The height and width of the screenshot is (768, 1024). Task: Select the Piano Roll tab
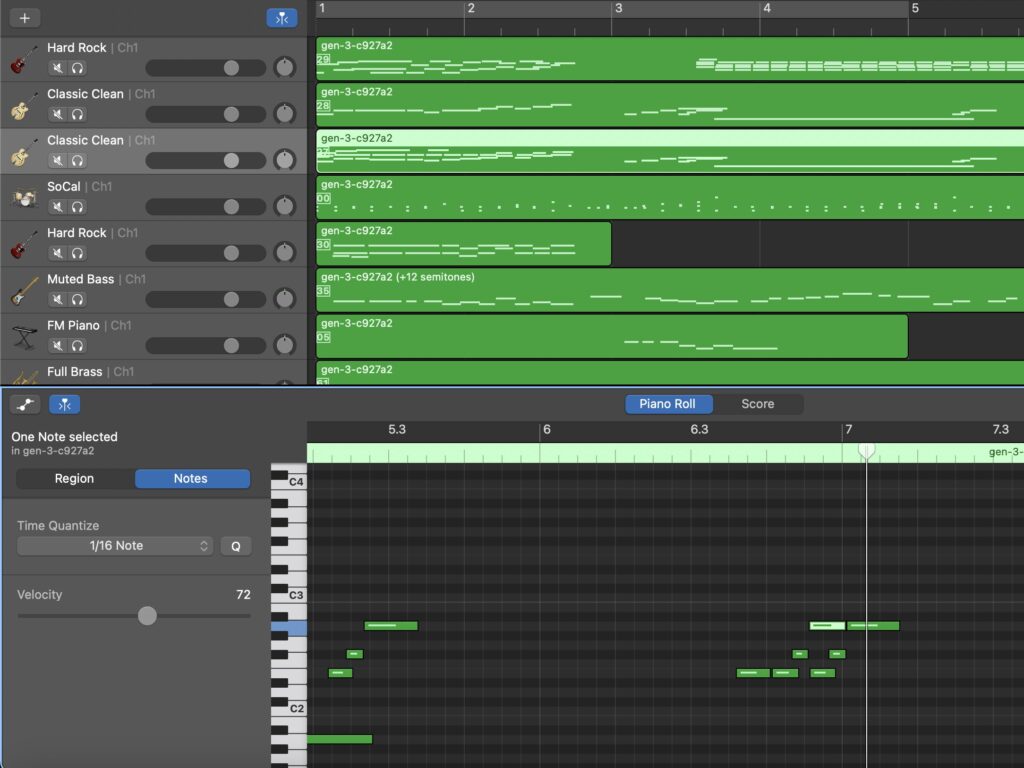[x=667, y=404]
